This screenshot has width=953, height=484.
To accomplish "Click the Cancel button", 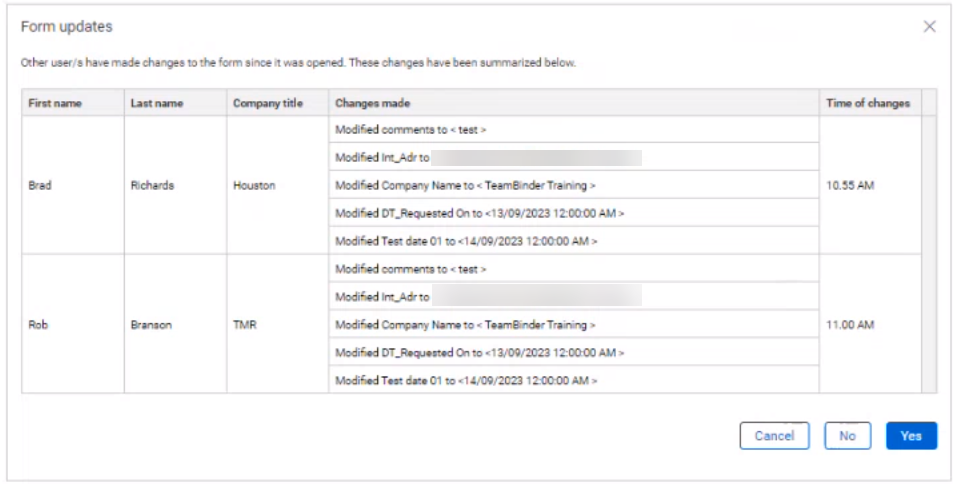I will click(774, 436).
